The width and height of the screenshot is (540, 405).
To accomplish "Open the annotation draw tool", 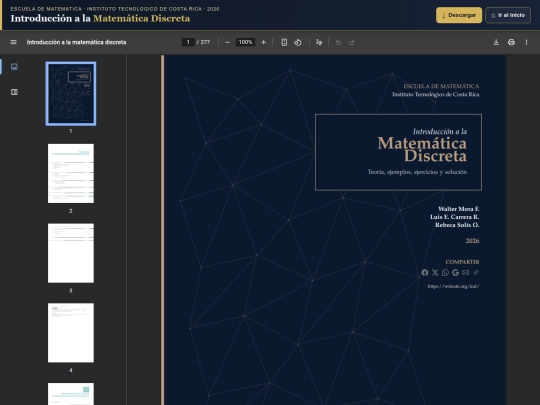I will point(319,42).
